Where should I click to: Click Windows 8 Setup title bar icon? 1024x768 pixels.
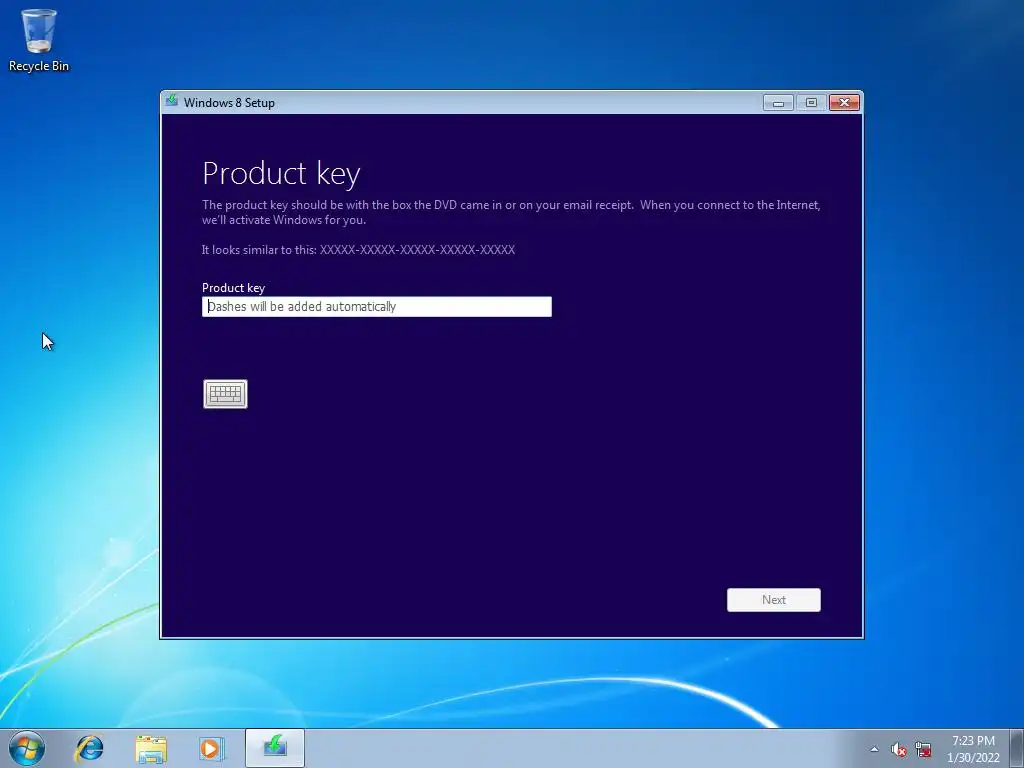tap(172, 101)
